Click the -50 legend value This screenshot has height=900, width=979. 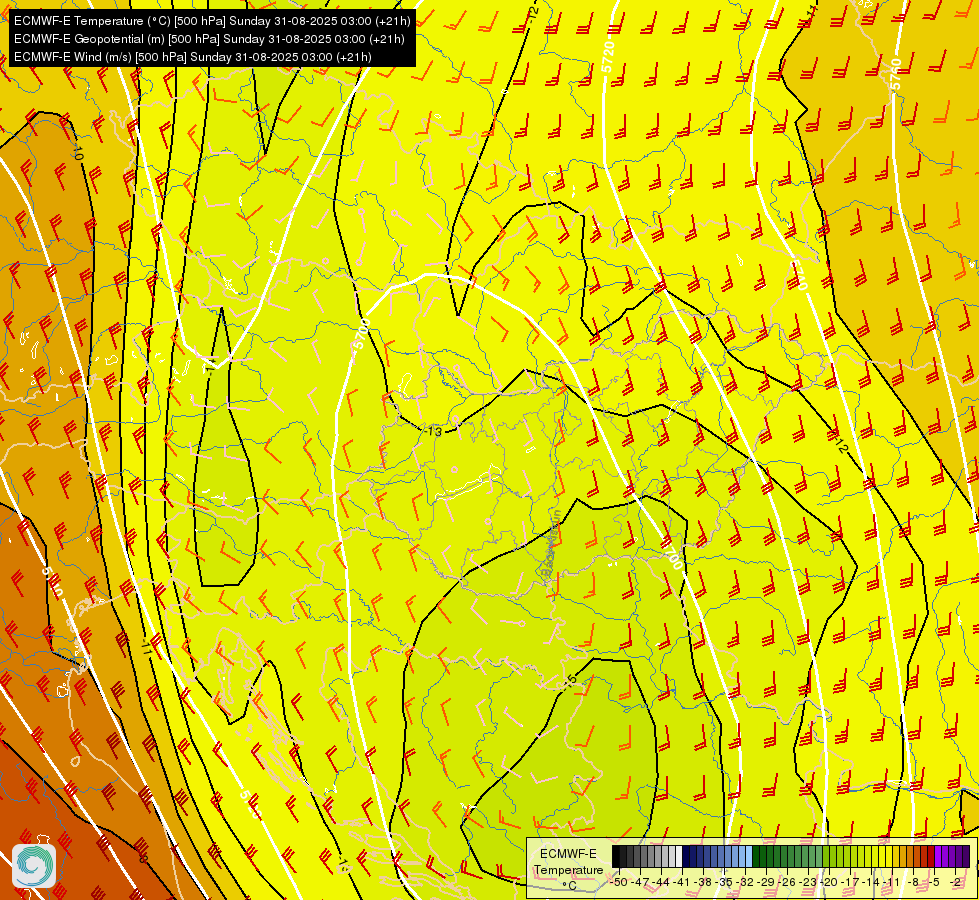(619, 882)
